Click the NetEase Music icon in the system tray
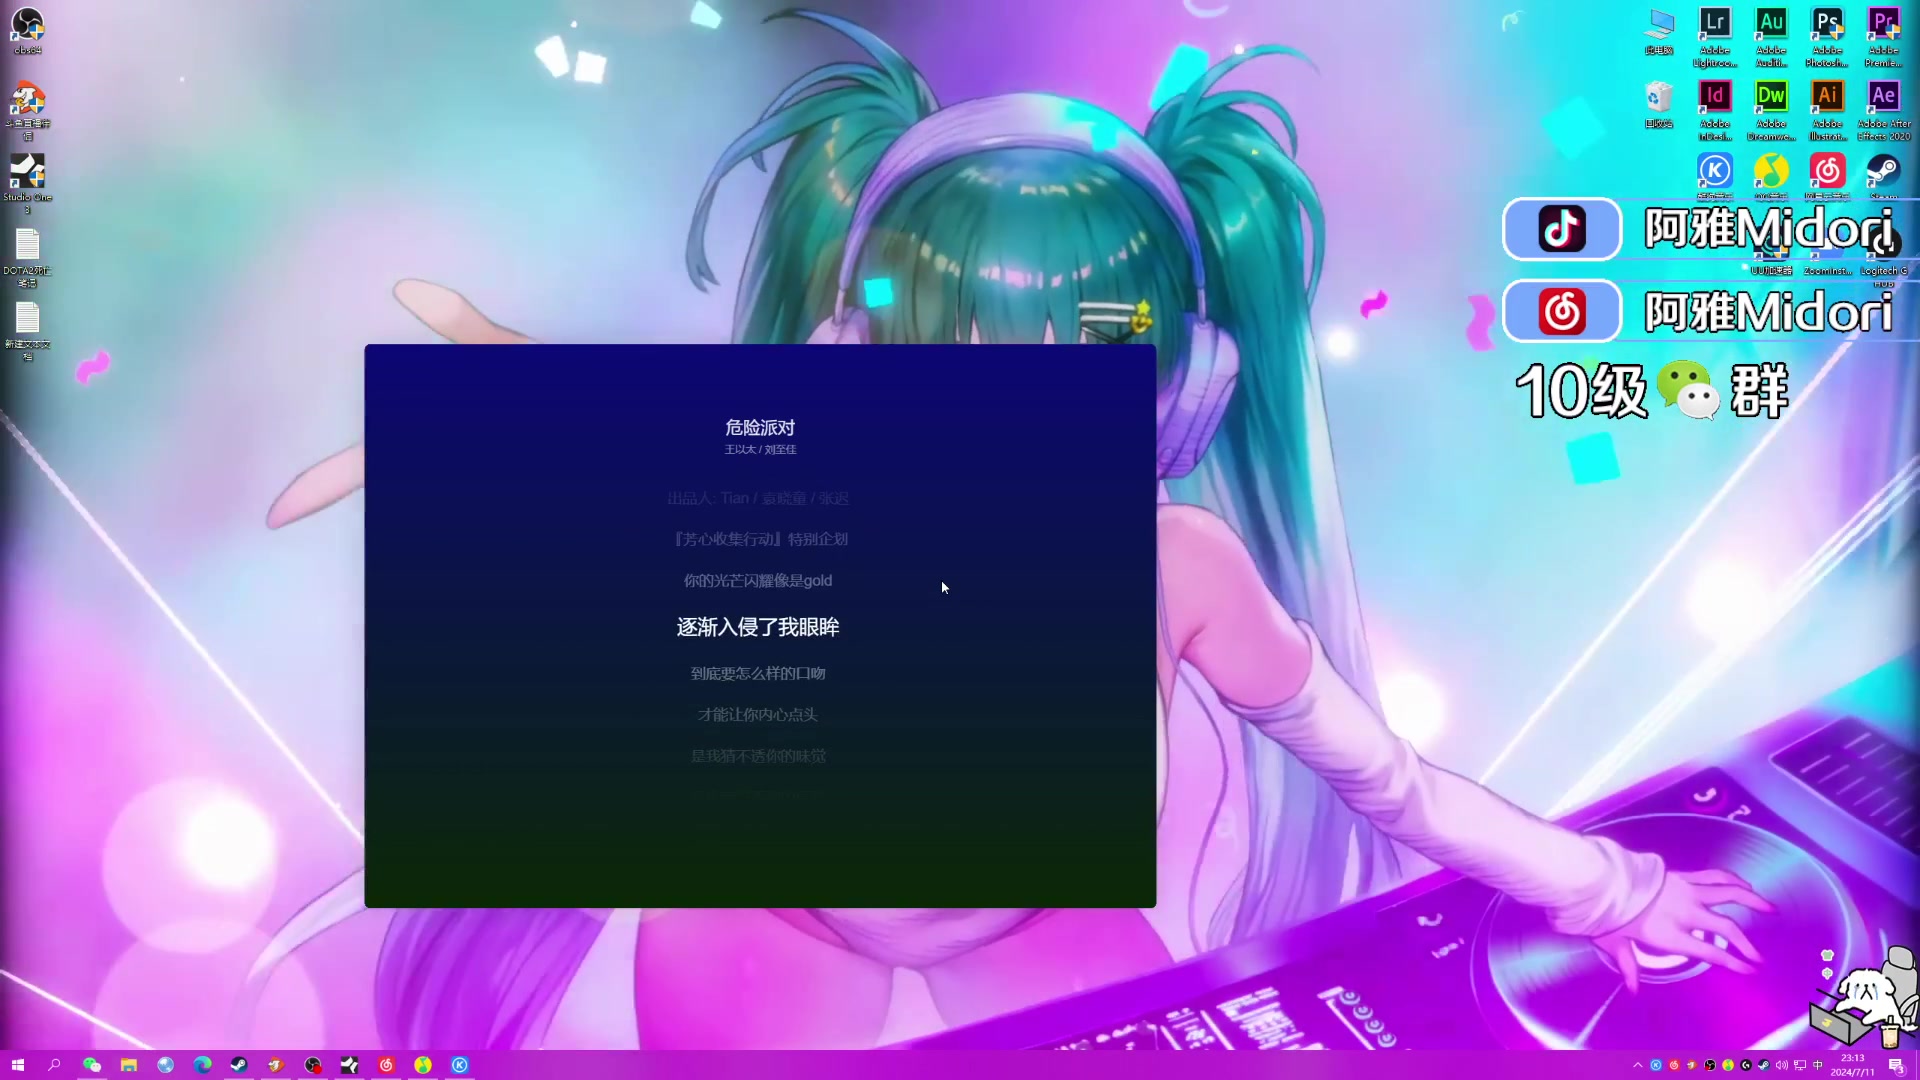 tap(1674, 1065)
